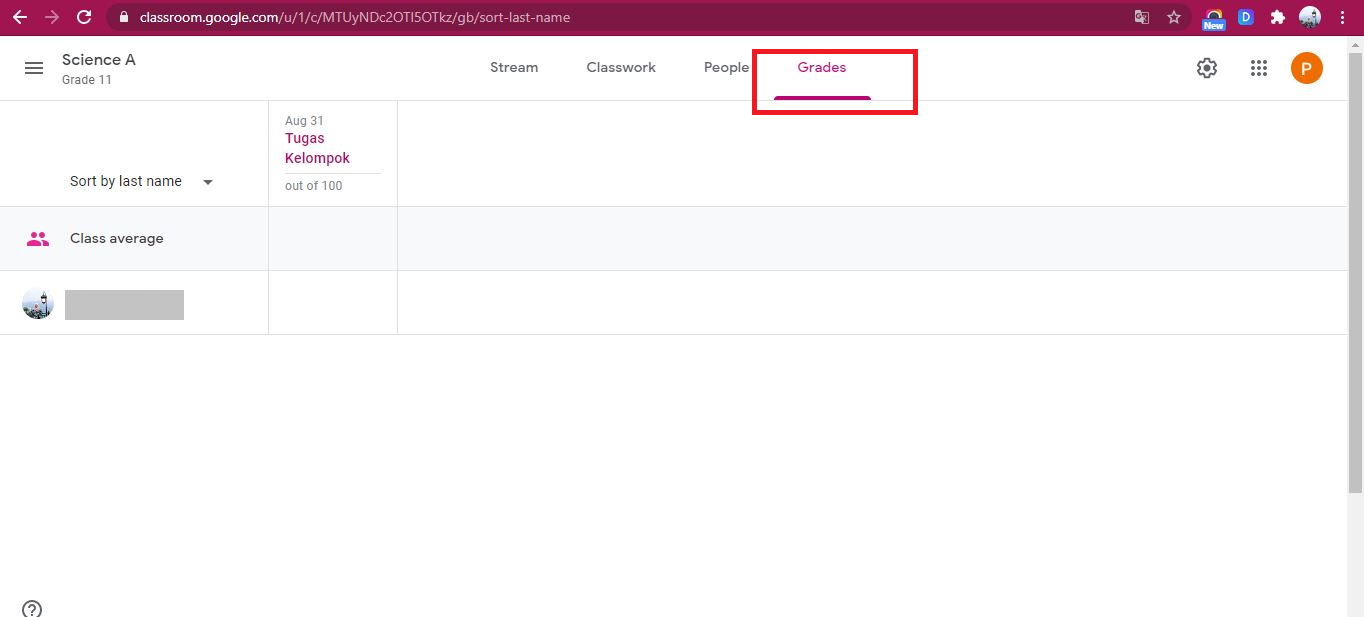The image size is (1364, 617).
Task: Bookmark this page with the star icon
Action: [1174, 17]
